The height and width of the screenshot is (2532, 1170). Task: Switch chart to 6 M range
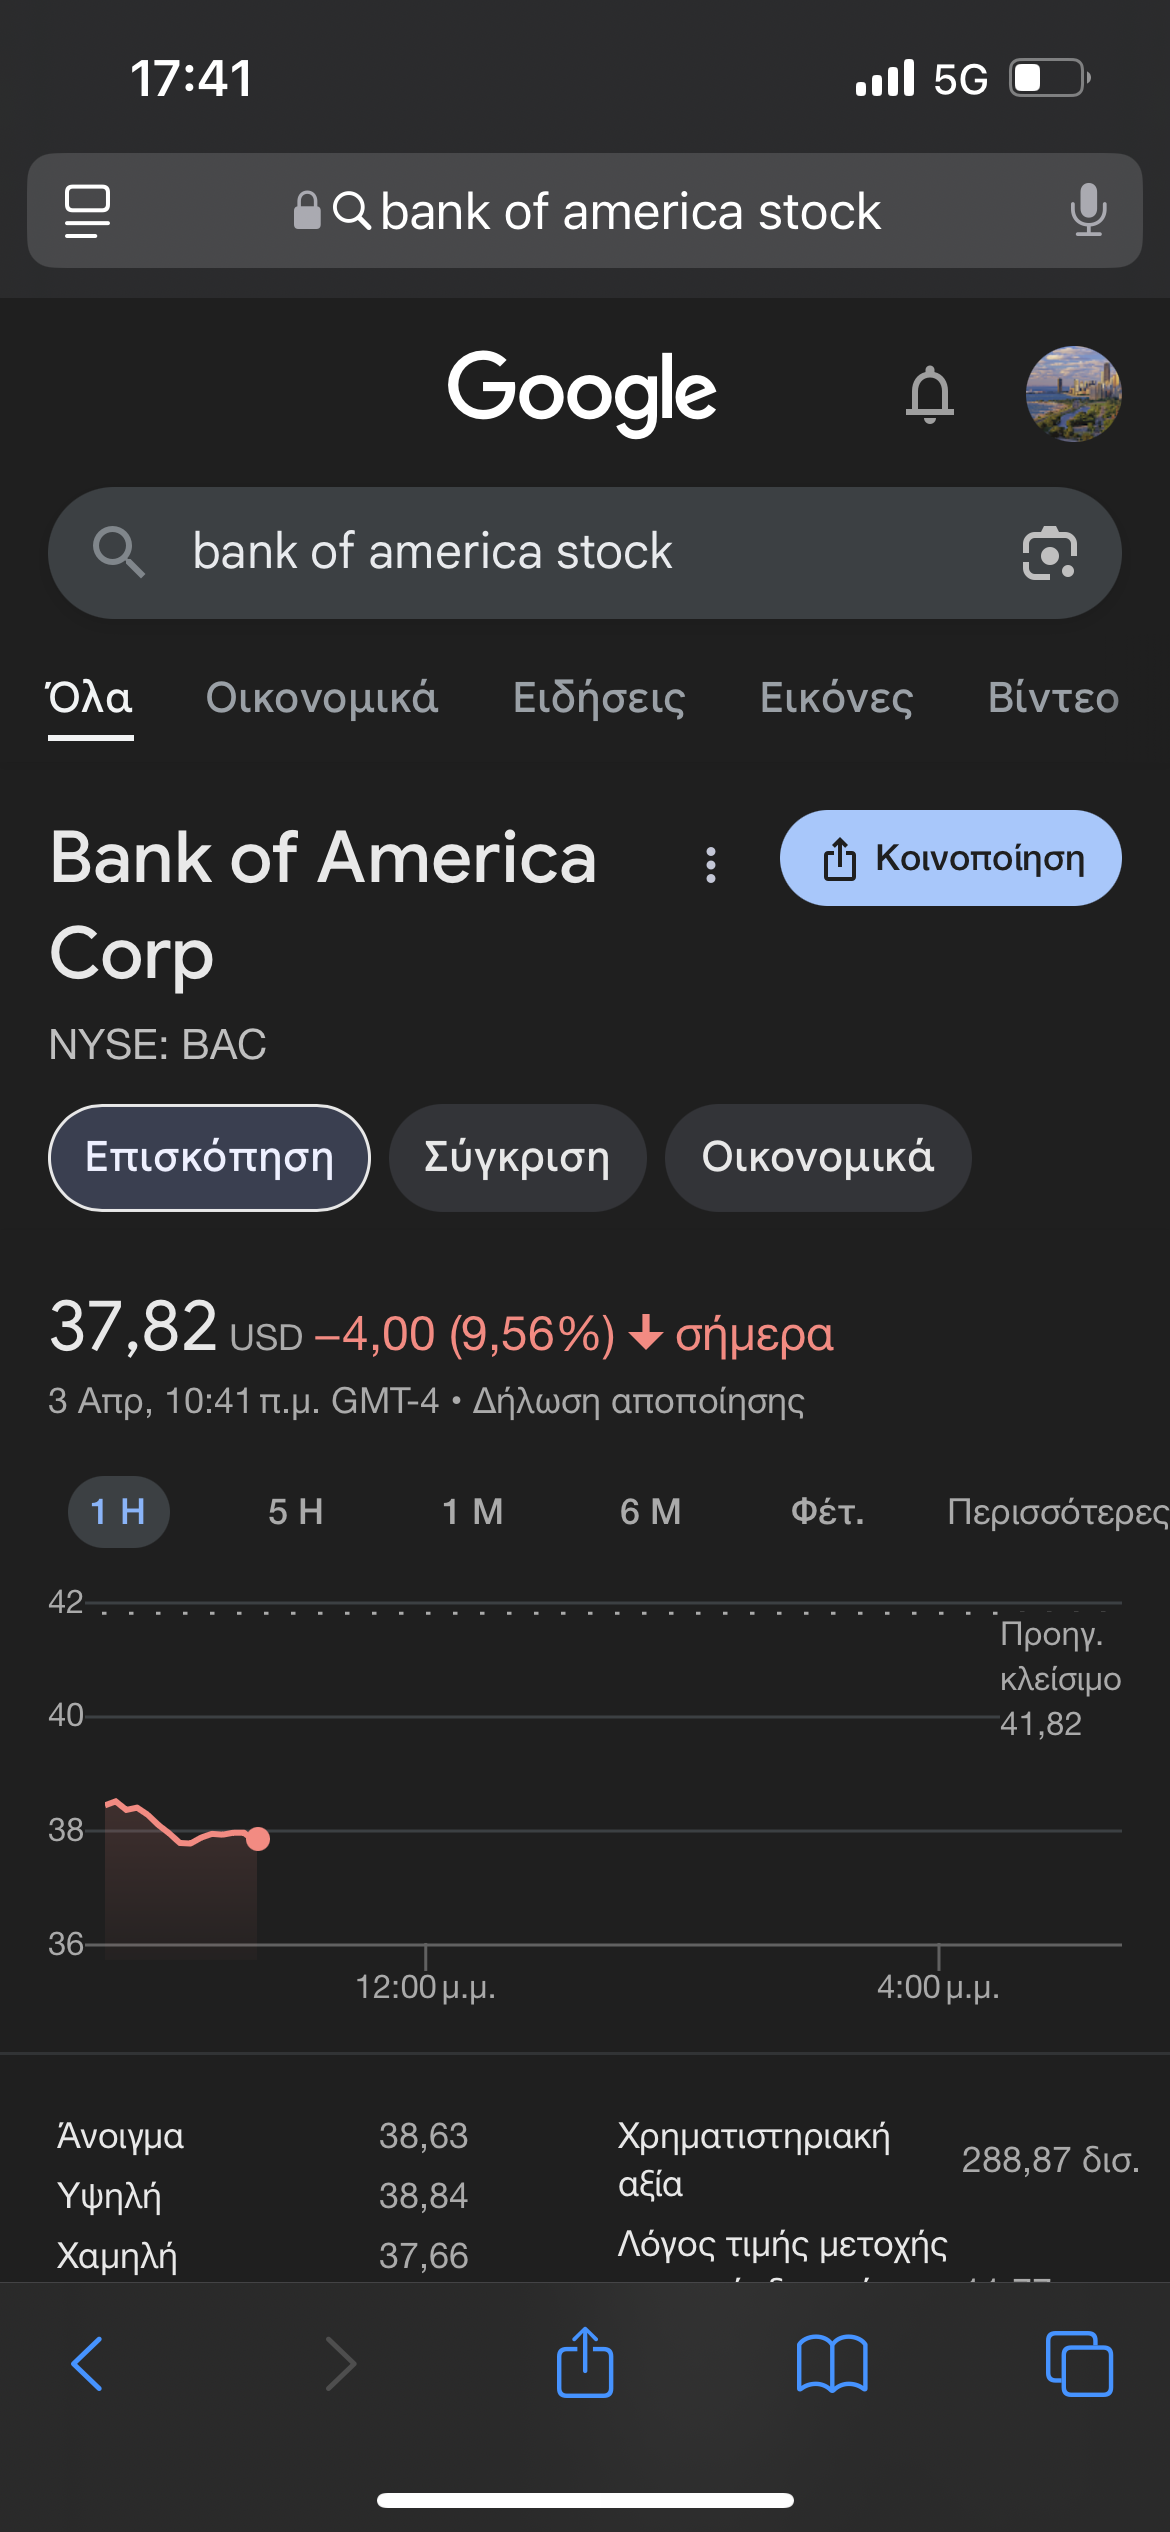(x=650, y=1511)
